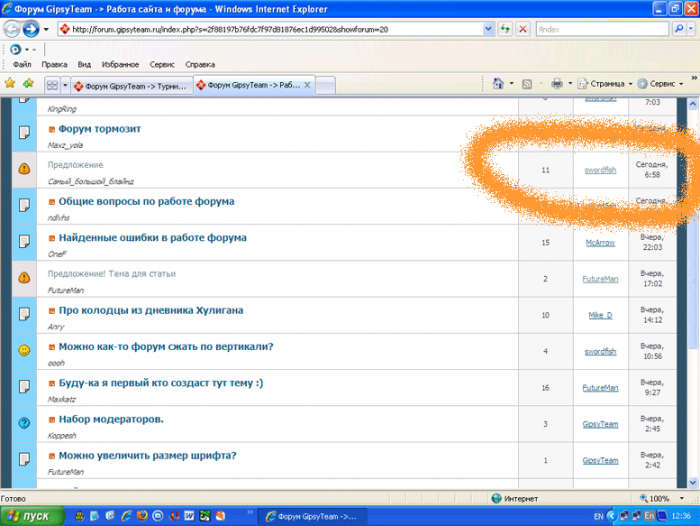This screenshot has width=700, height=526.
Task: Open the Файл menu
Action: tap(22, 65)
